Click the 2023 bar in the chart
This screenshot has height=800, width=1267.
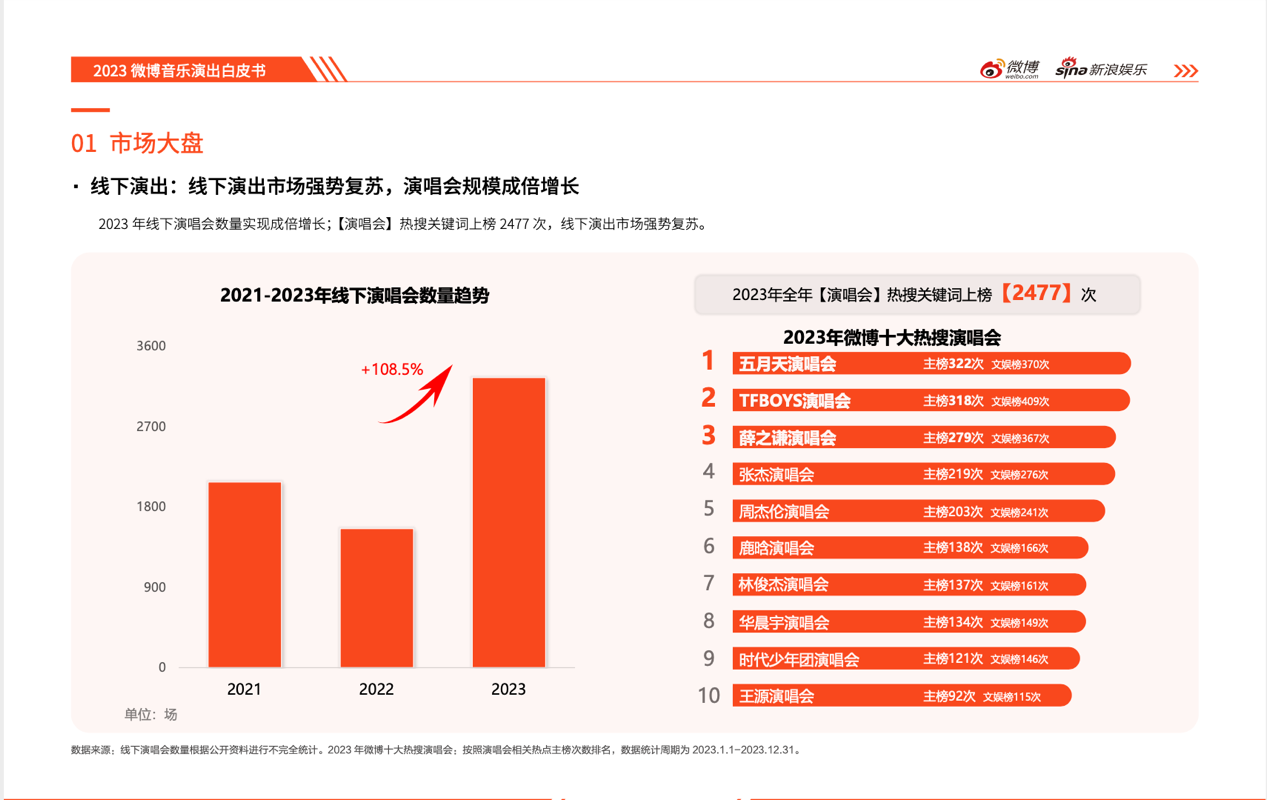(x=508, y=520)
